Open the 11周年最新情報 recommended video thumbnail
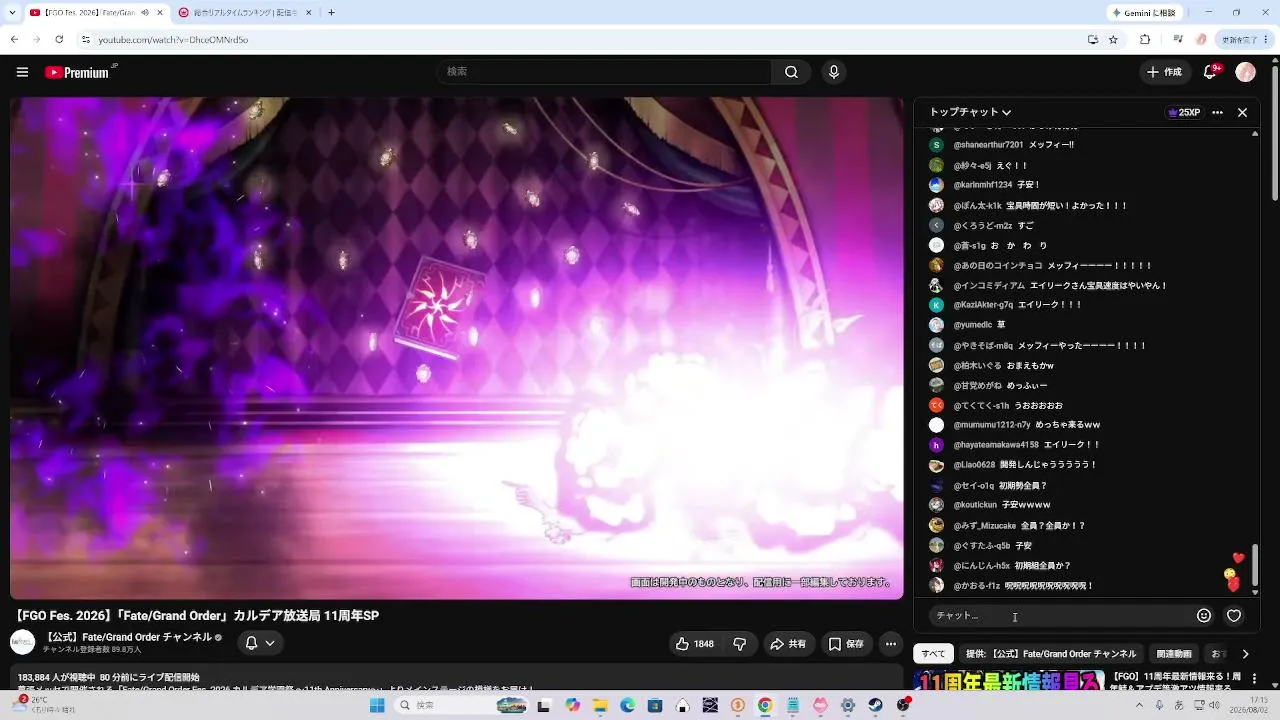This screenshot has width=1280, height=720. click(x=1009, y=680)
